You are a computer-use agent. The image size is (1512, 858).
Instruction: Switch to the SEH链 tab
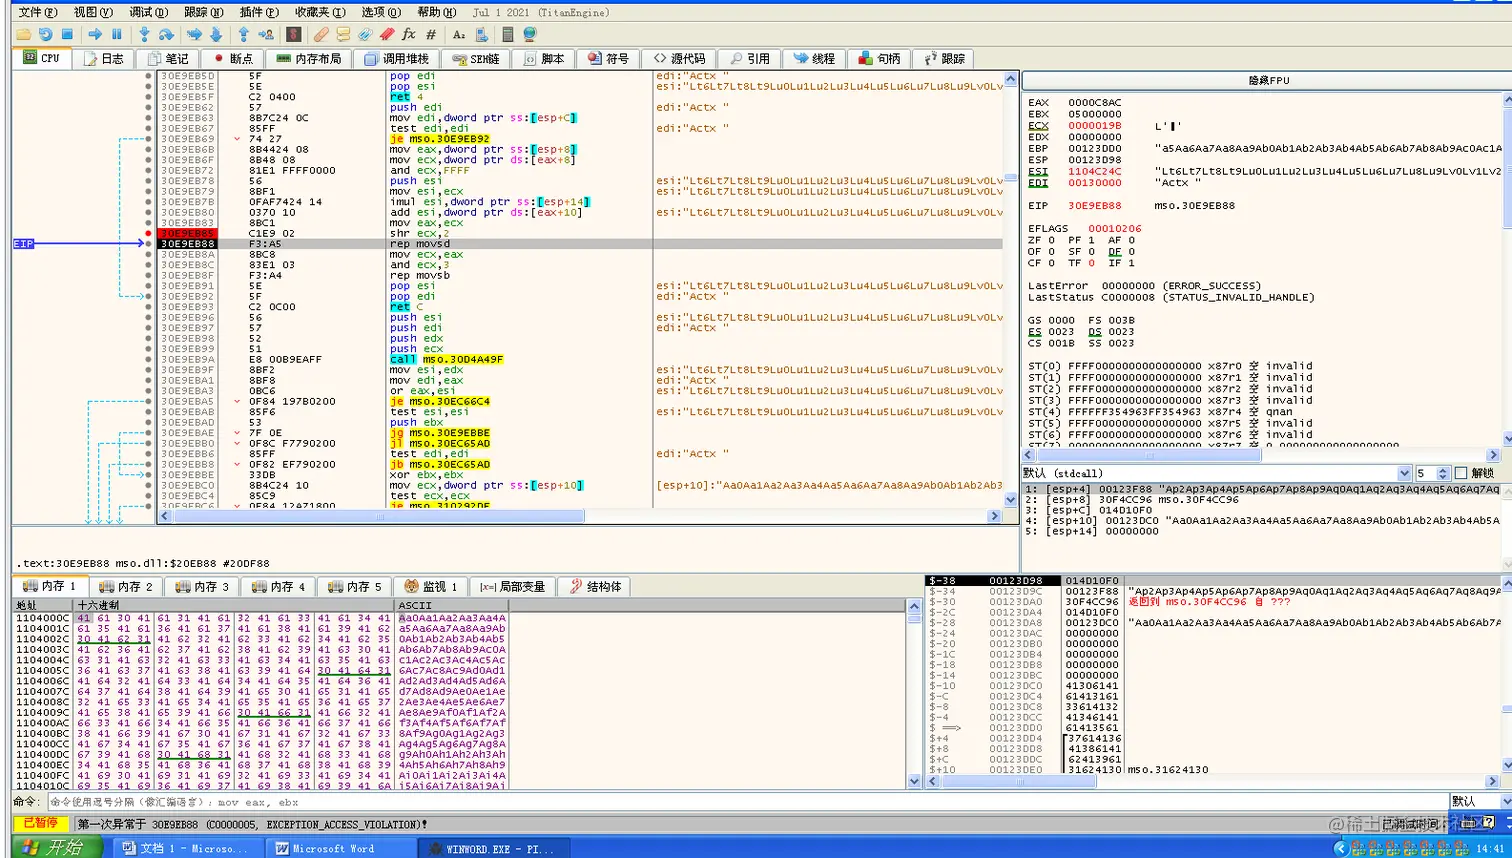pyautogui.click(x=475, y=58)
